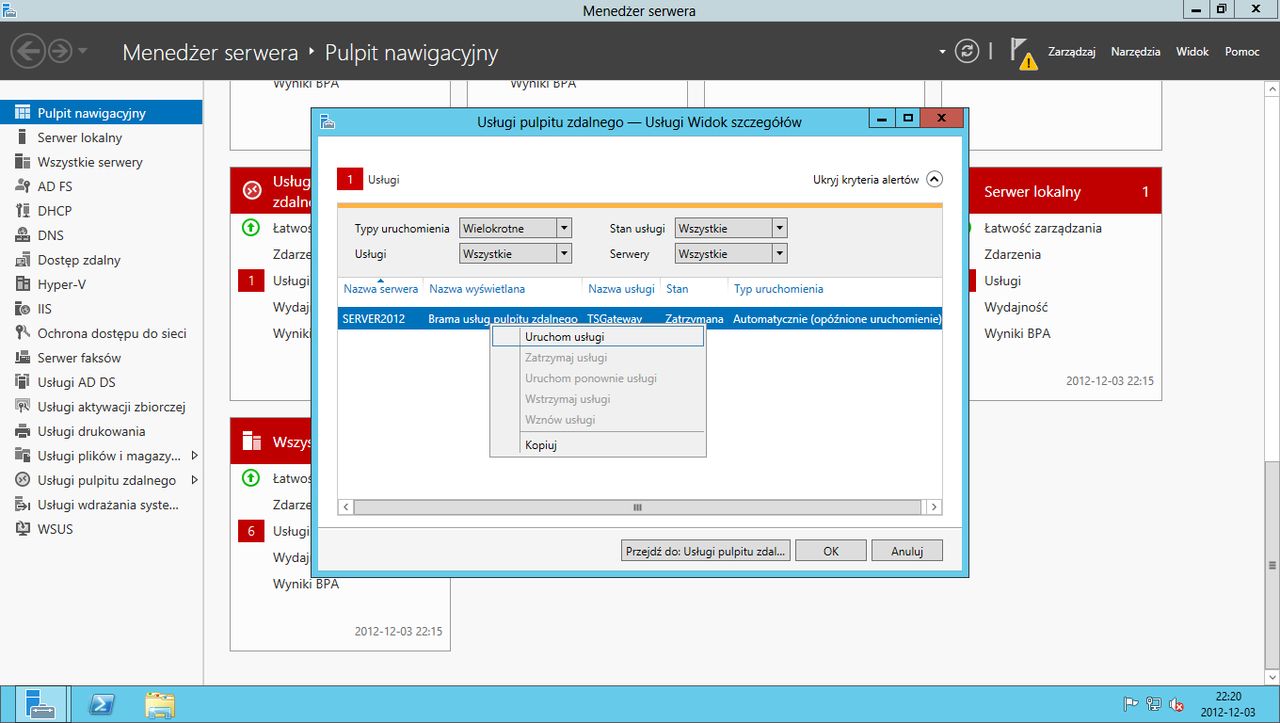This screenshot has width=1280, height=723.
Task: Click the Usługi aktywacji zbiorczej icon
Action: pyautogui.click(x=22, y=407)
